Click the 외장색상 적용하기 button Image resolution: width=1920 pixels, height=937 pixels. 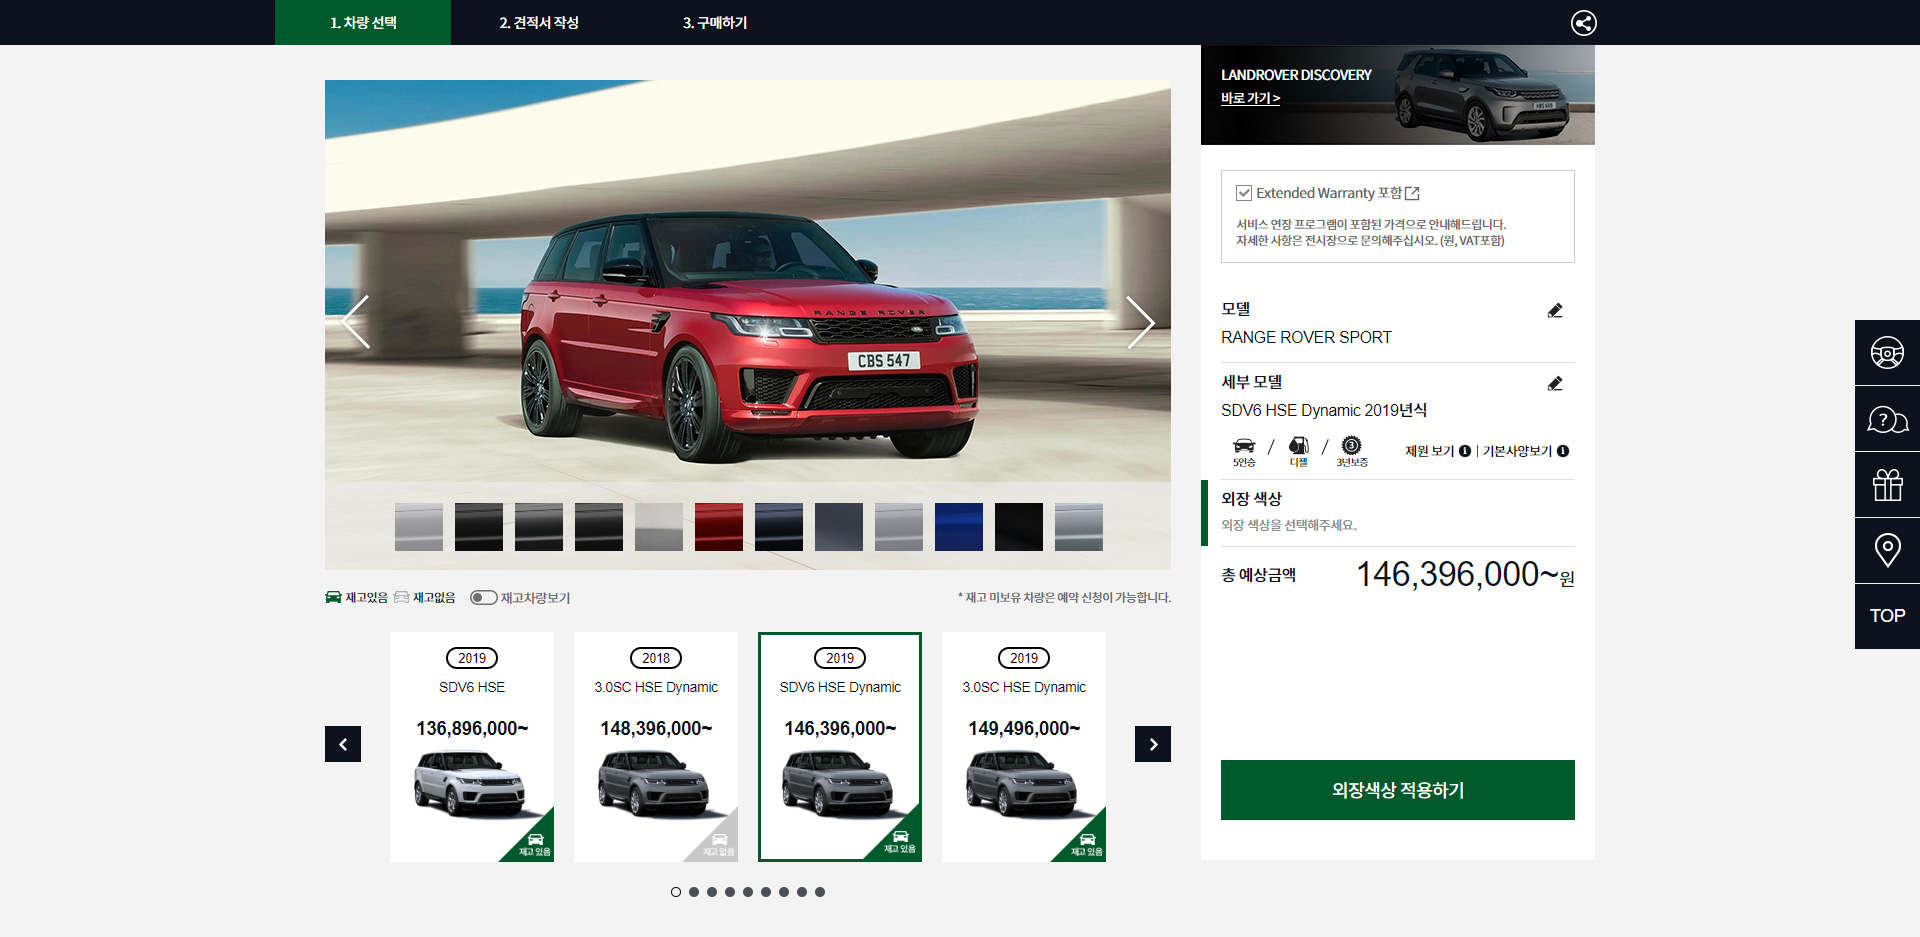1397,790
